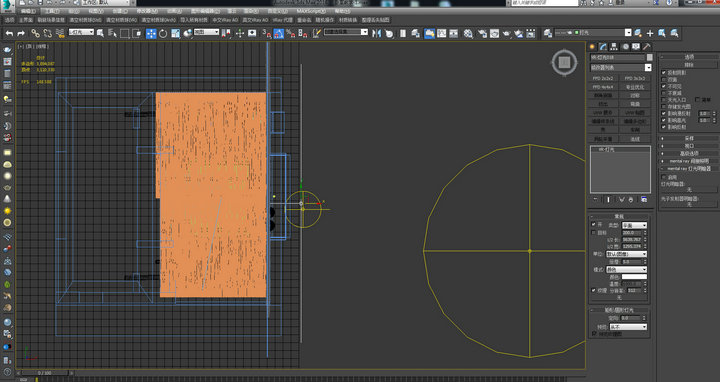Image resolution: width=720 pixels, height=382 pixels.
Task: Switch to the Utilities hammer tab
Action: pyautogui.click(x=647, y=46)
